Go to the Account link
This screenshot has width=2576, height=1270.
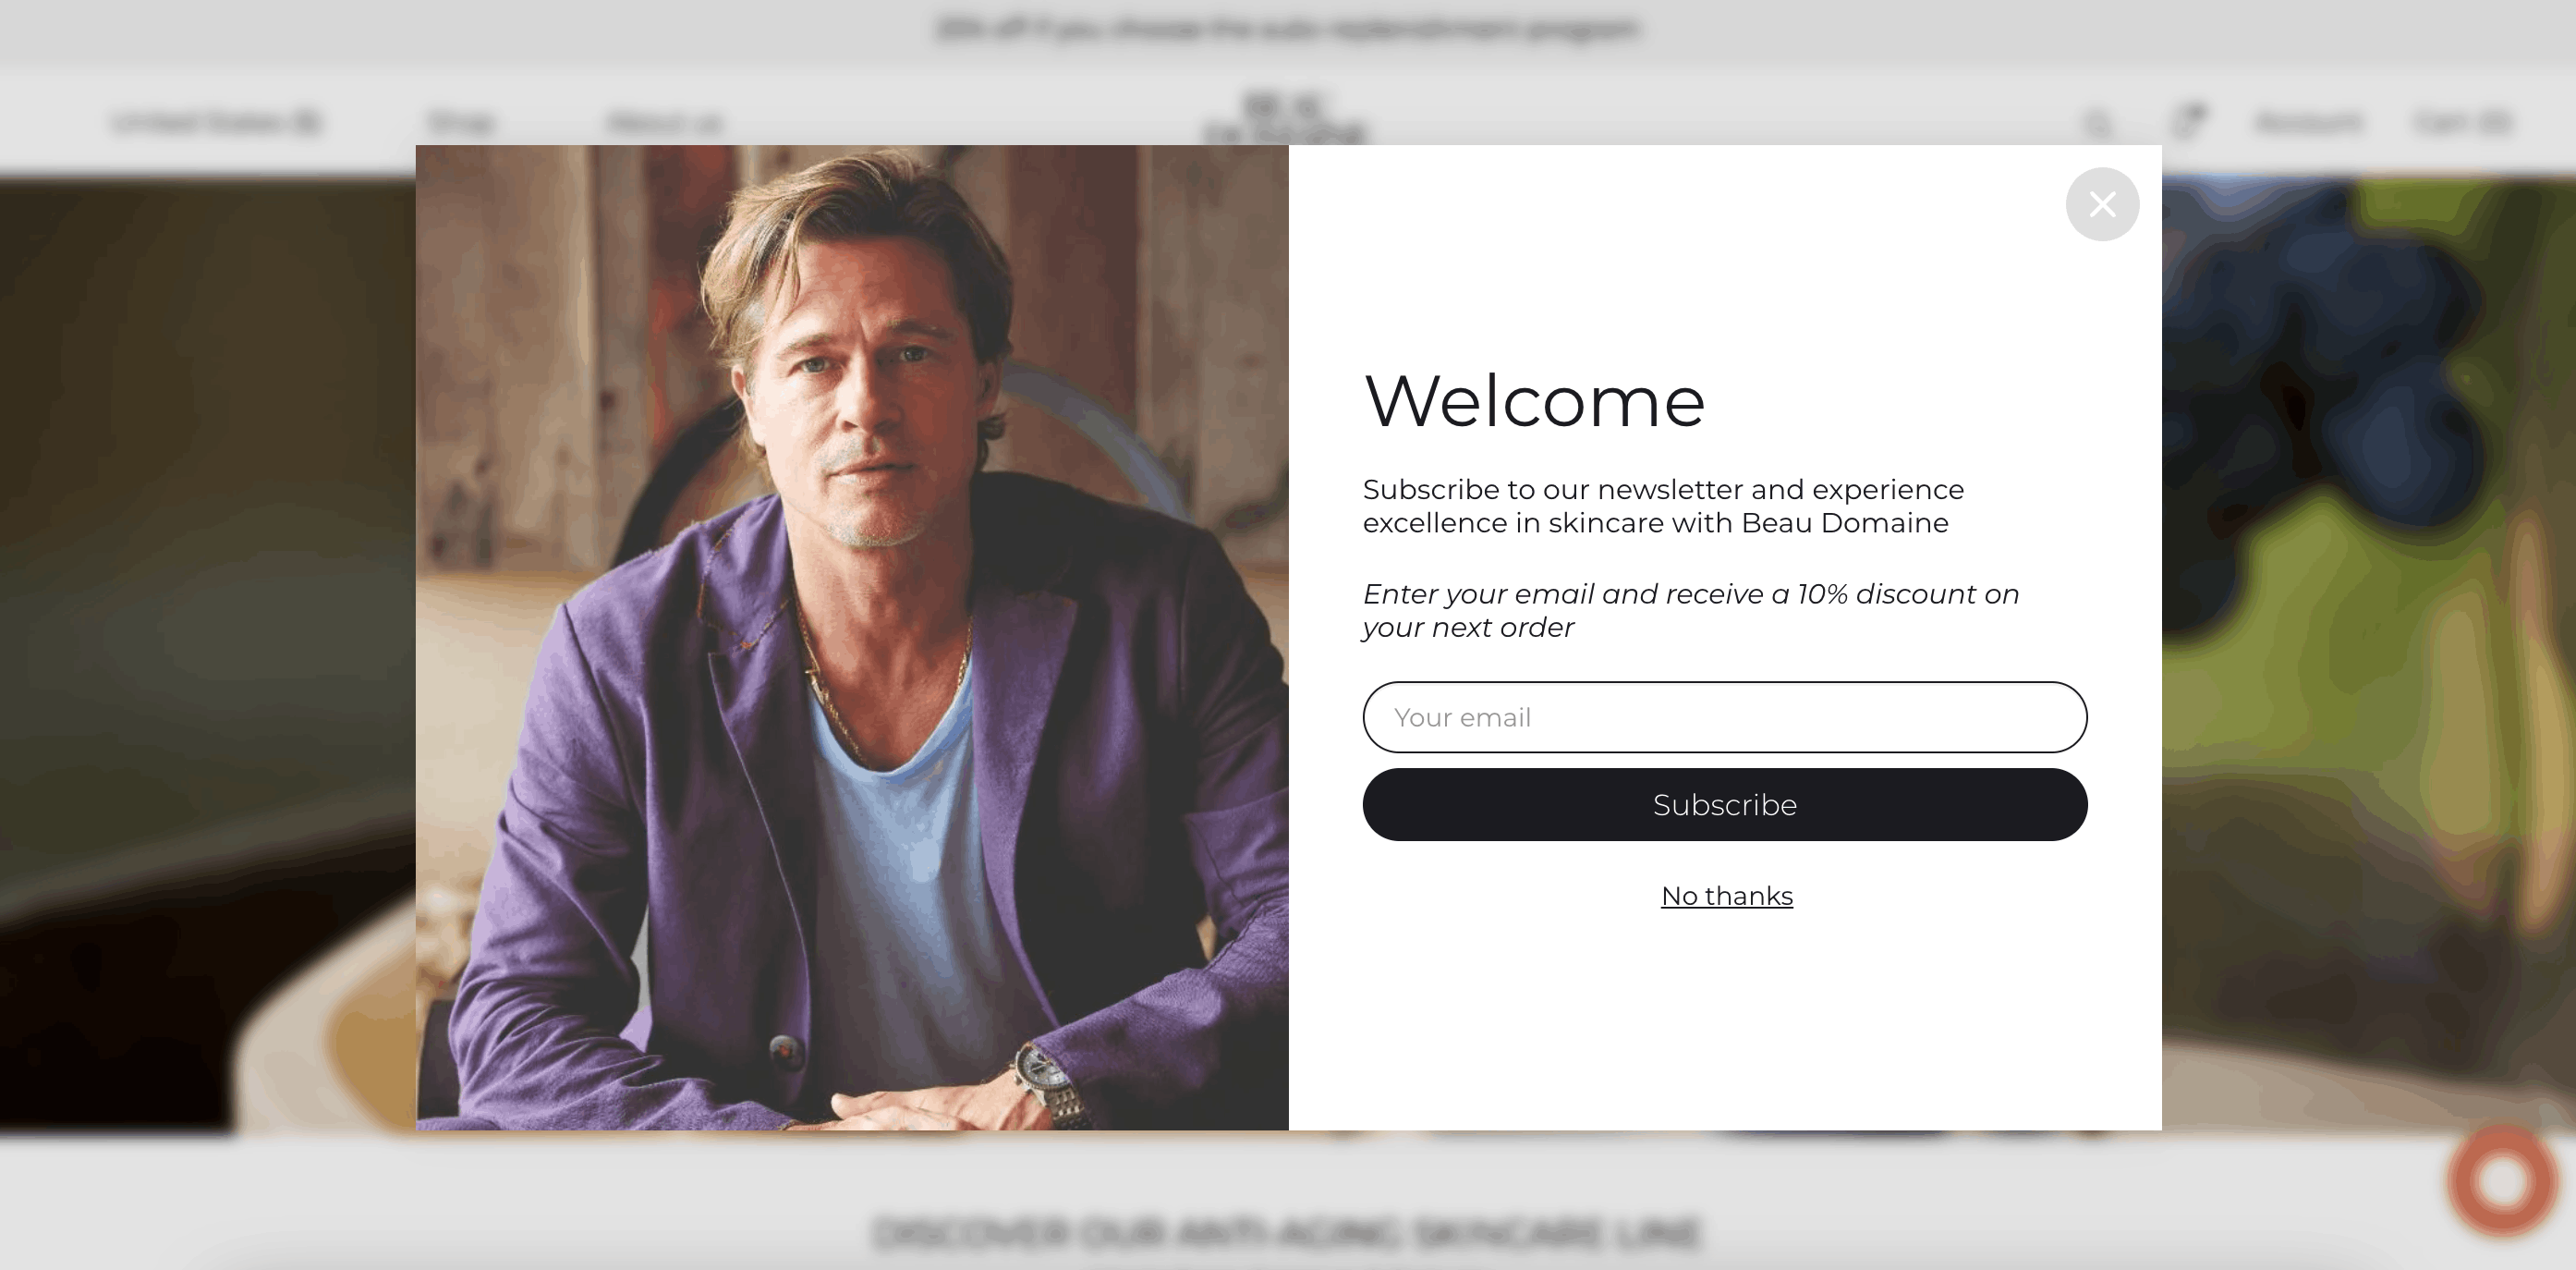click(2308, 122)
